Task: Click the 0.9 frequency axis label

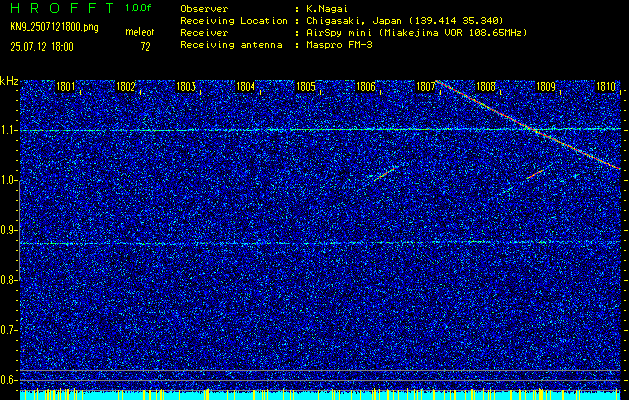Action: click(8, 230)
